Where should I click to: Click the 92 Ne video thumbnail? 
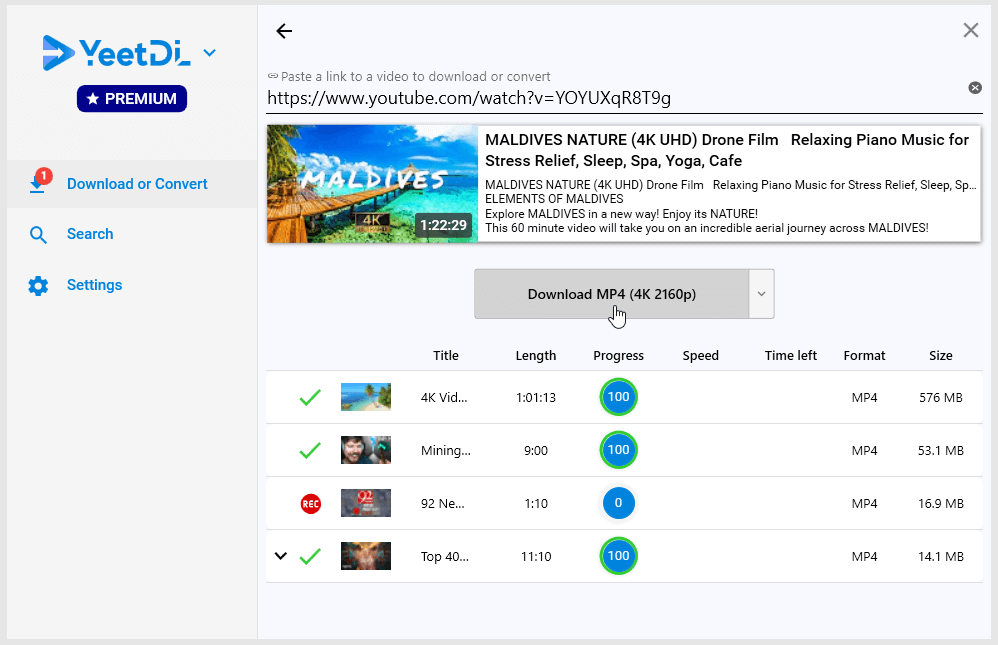pos(366,502)
